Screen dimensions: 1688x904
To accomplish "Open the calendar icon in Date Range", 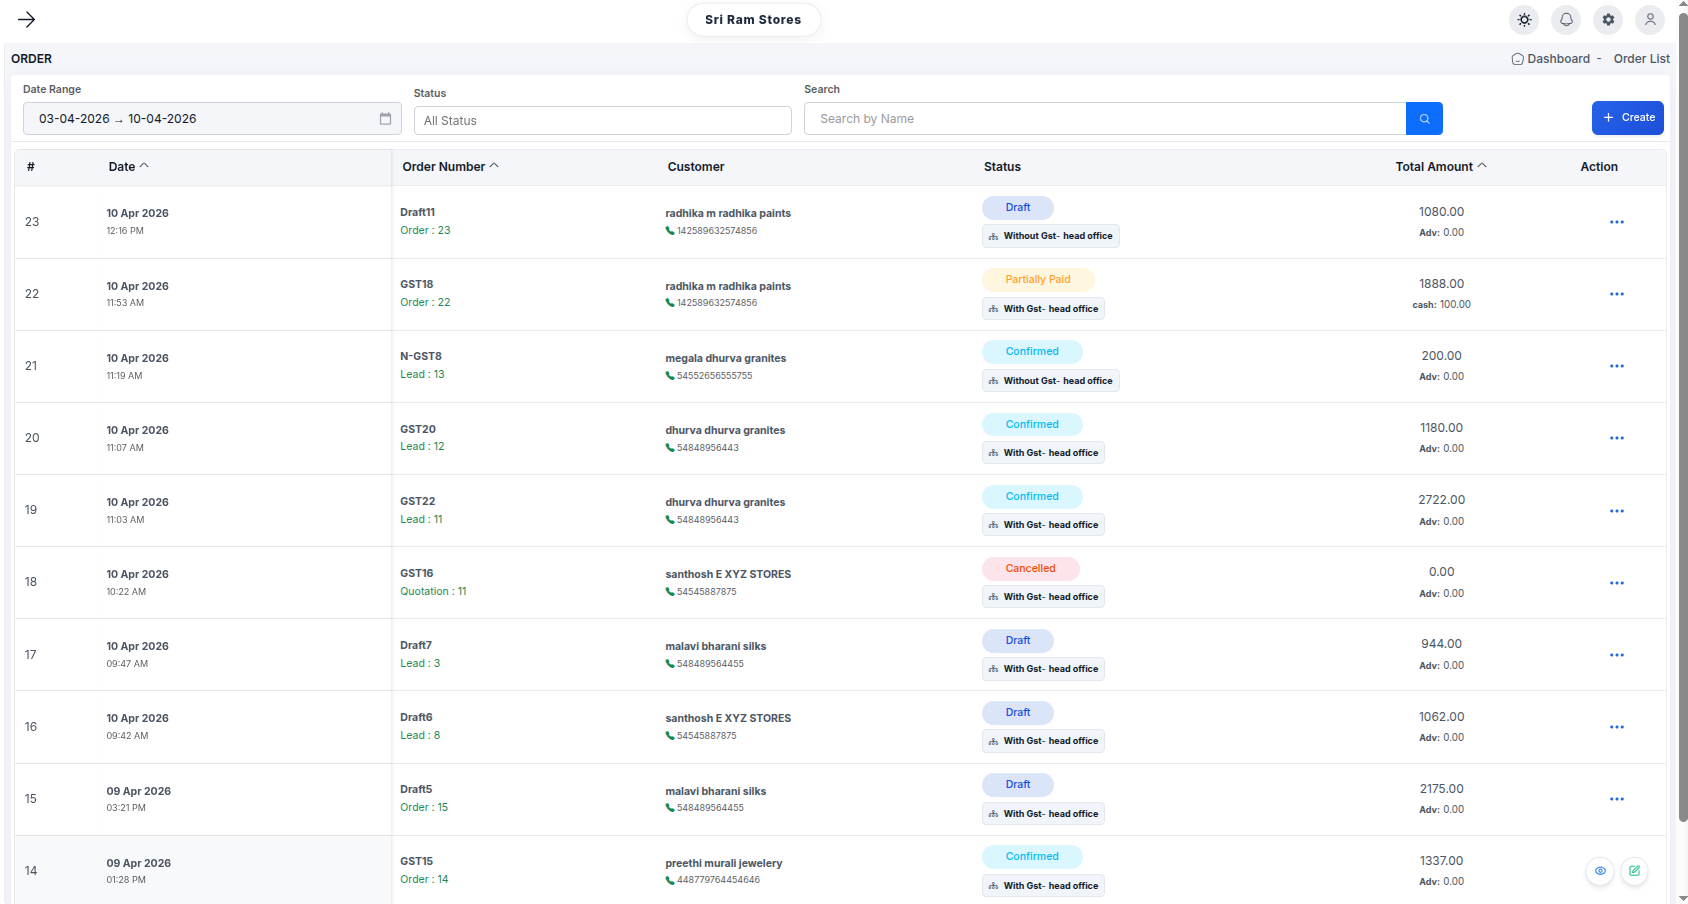I will pyautogui.click(x=385, y=119).
